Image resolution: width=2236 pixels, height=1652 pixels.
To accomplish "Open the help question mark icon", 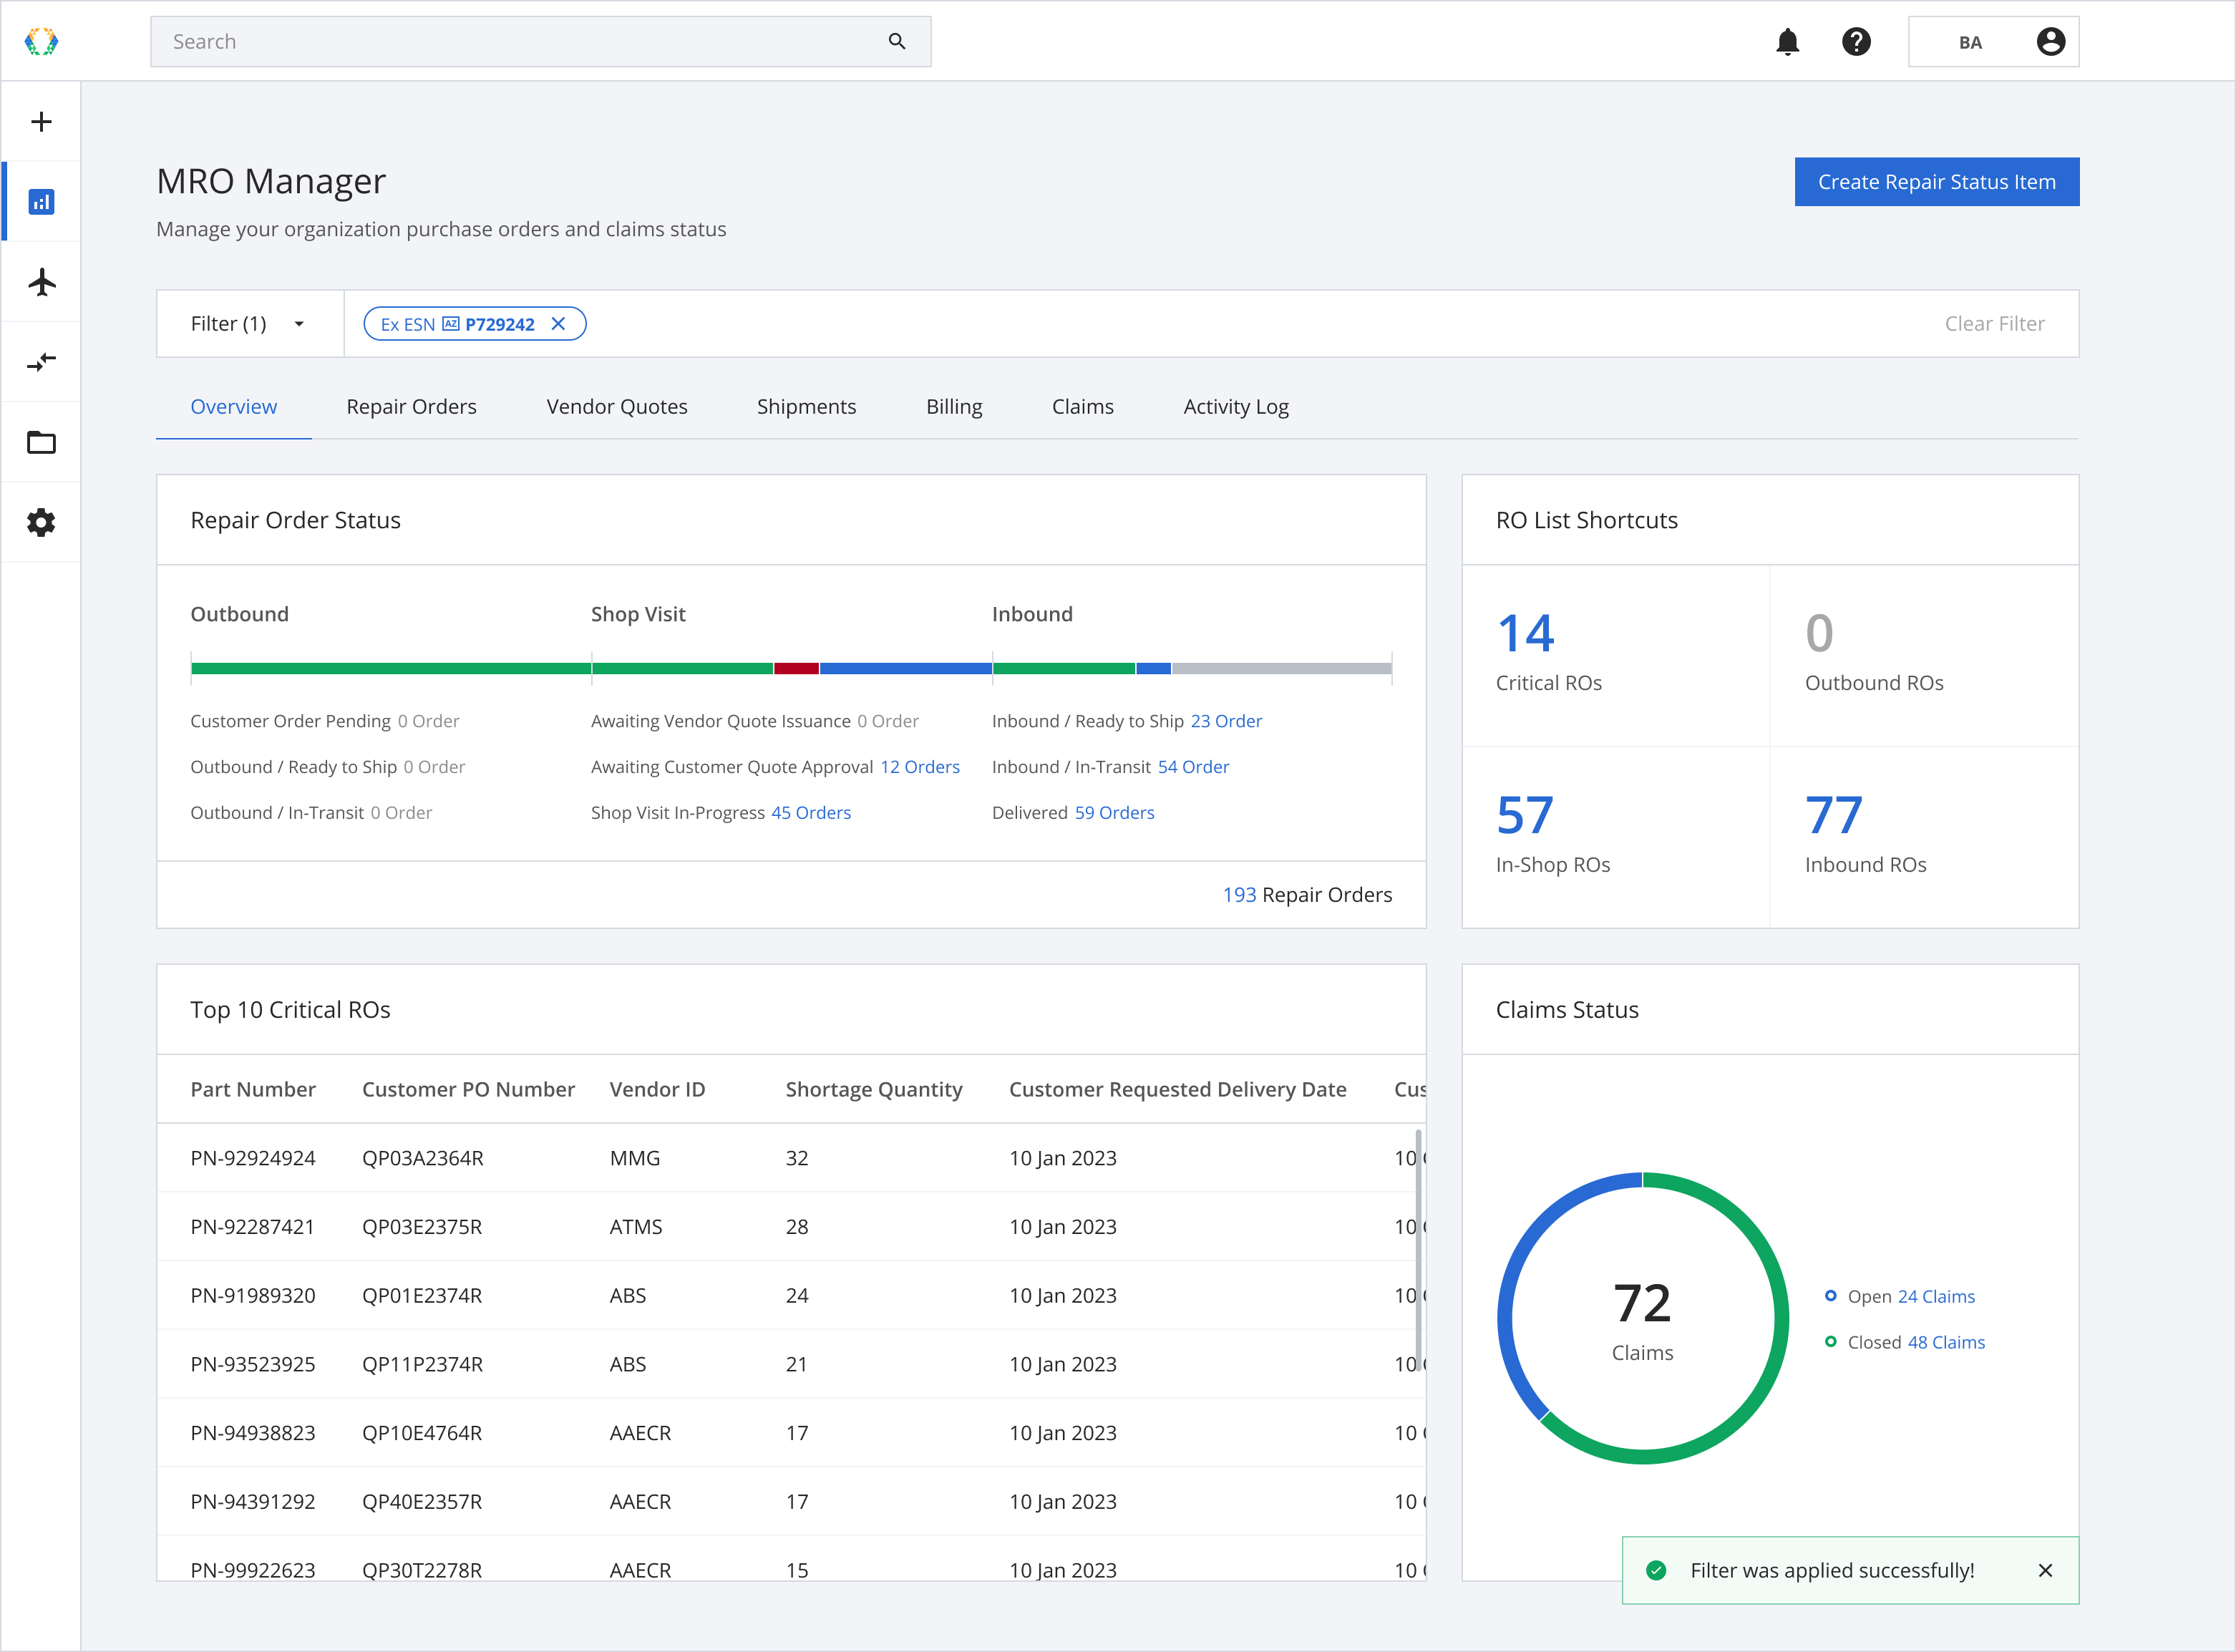I will coord(1856,41).
